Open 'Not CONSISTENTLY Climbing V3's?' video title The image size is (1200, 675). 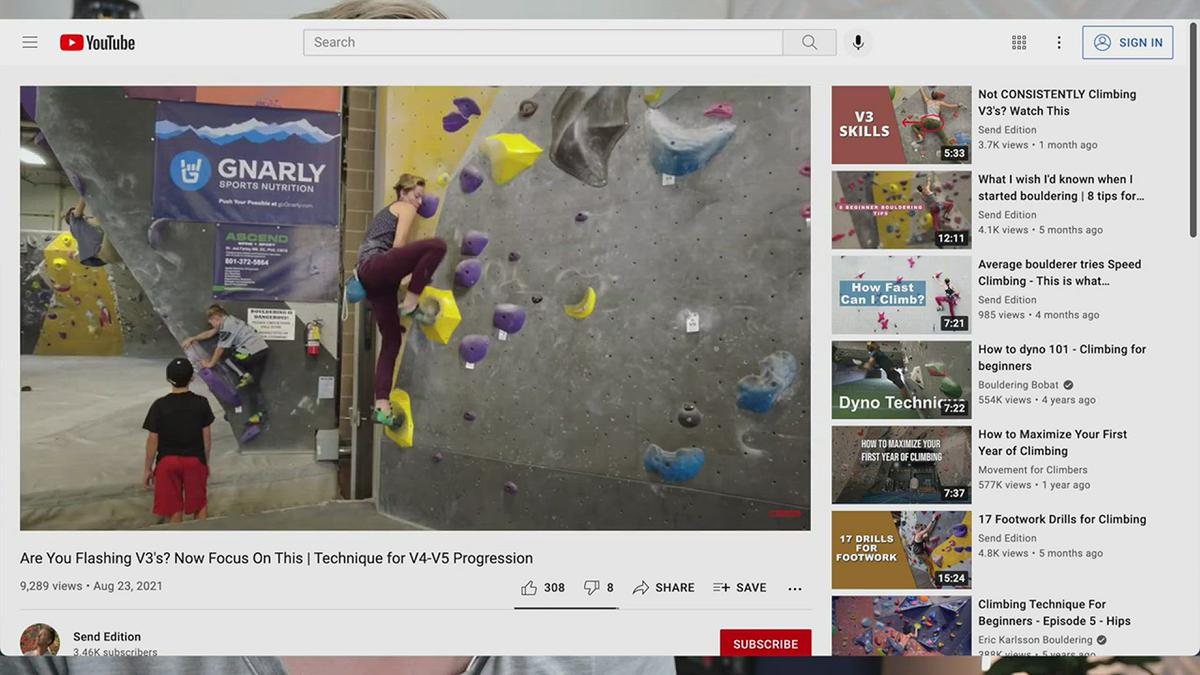click(x=1057, y=102)
